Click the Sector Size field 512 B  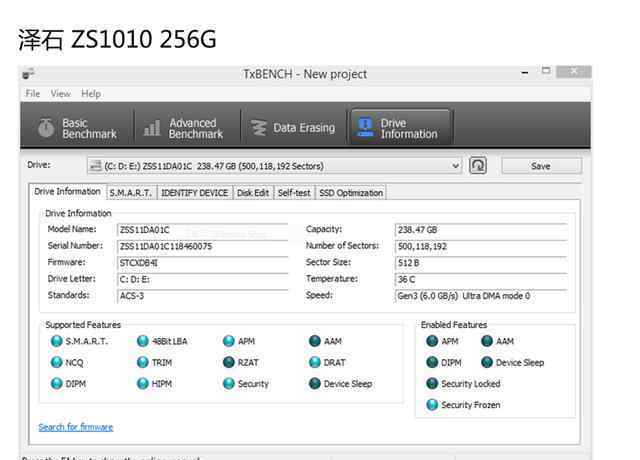481,263
